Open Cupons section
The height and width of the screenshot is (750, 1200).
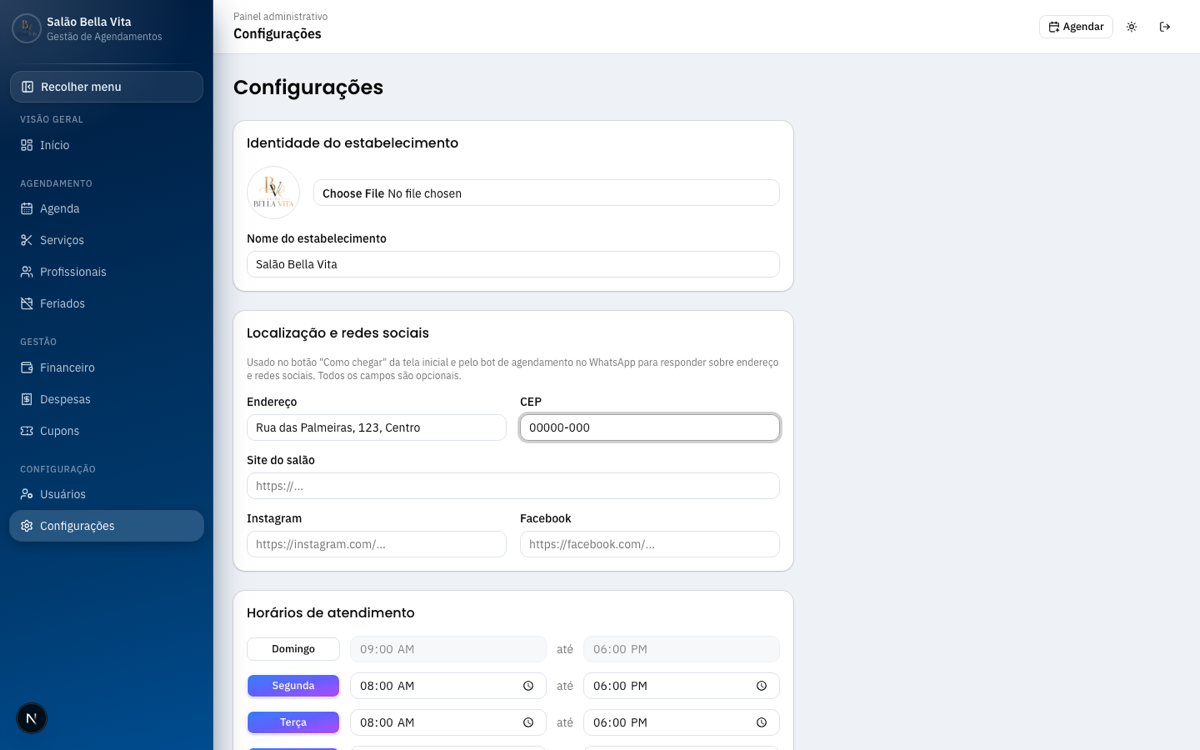pyautogui.click(x=106, y=431)
